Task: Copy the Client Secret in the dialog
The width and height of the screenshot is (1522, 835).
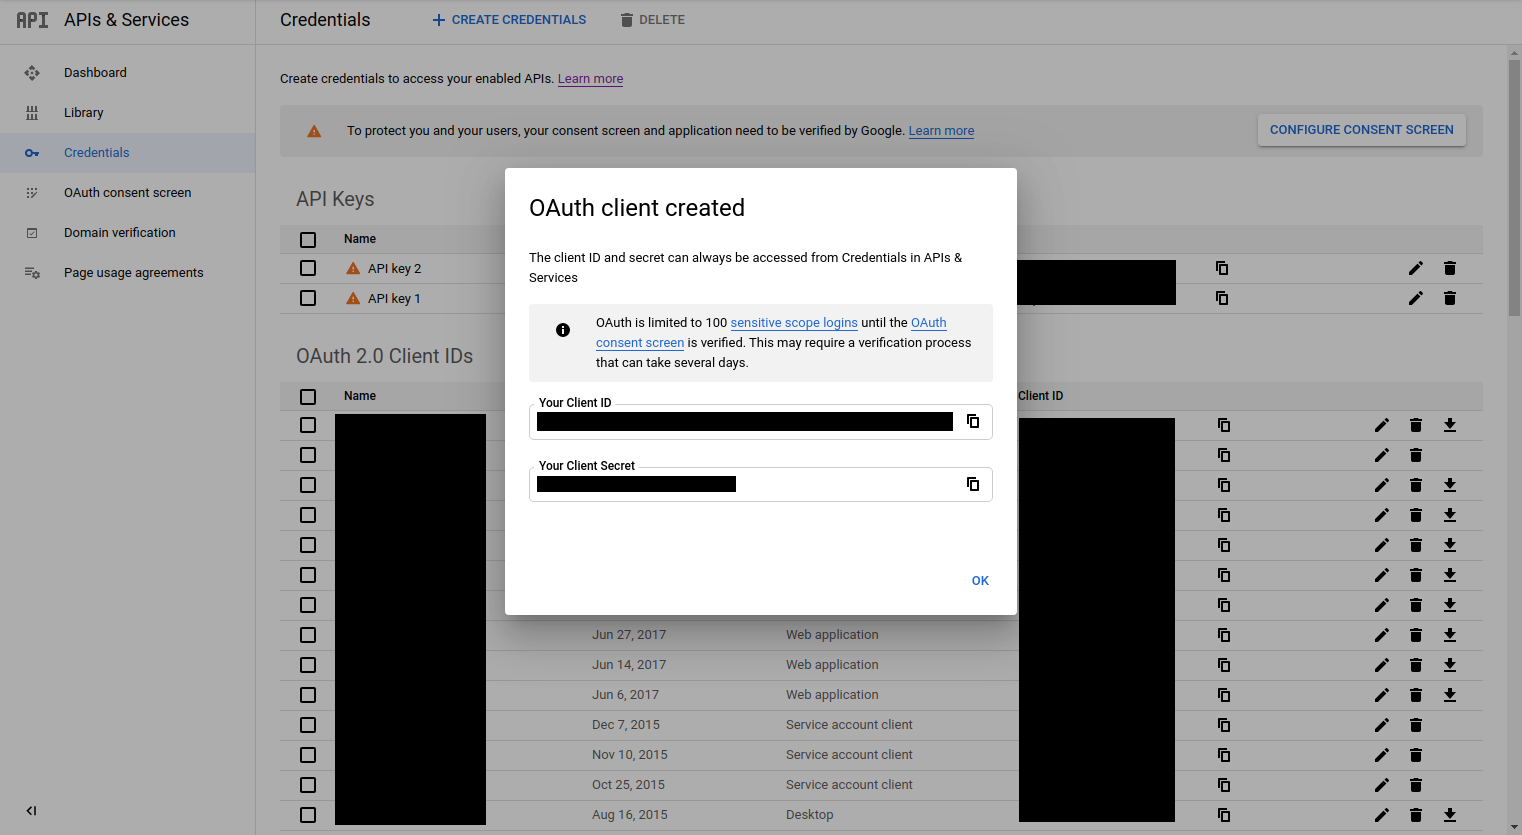Action: click(972, 484)
